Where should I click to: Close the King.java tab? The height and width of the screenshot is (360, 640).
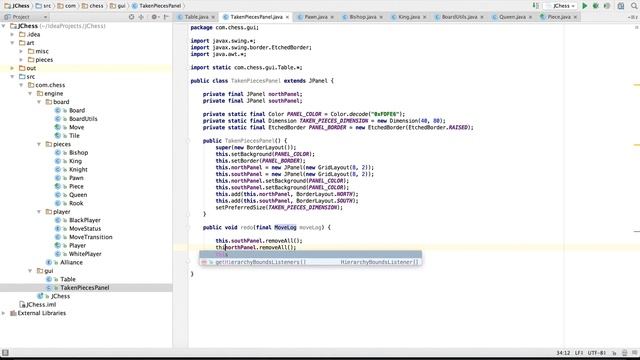424,17
